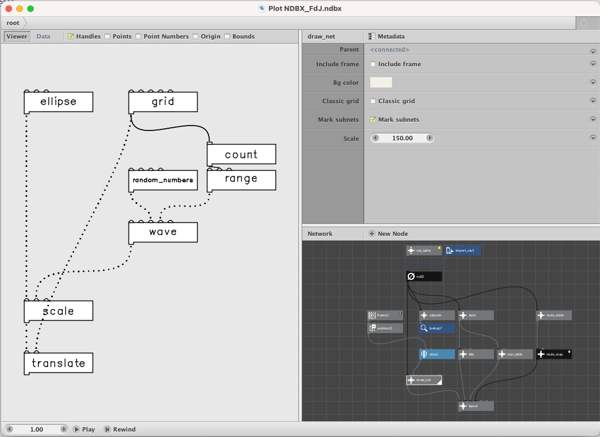Click the random_numbers box in viewer
This screenshot has height=437, width=600.
(x=163, y=180)
